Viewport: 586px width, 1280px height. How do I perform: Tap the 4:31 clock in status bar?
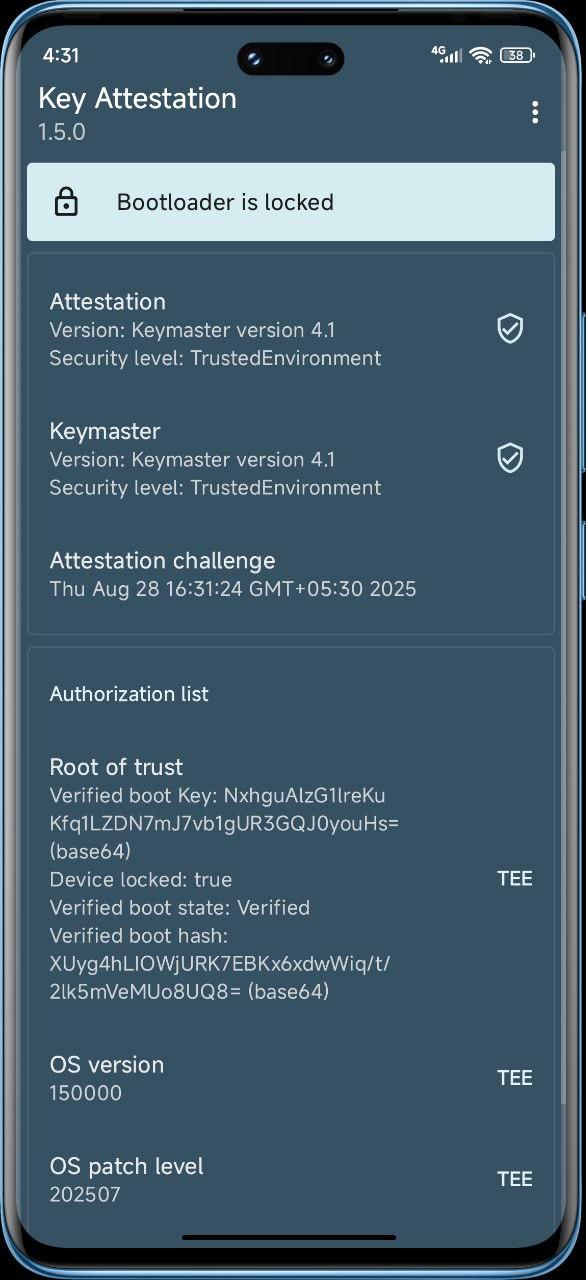[x=61, y=55]
